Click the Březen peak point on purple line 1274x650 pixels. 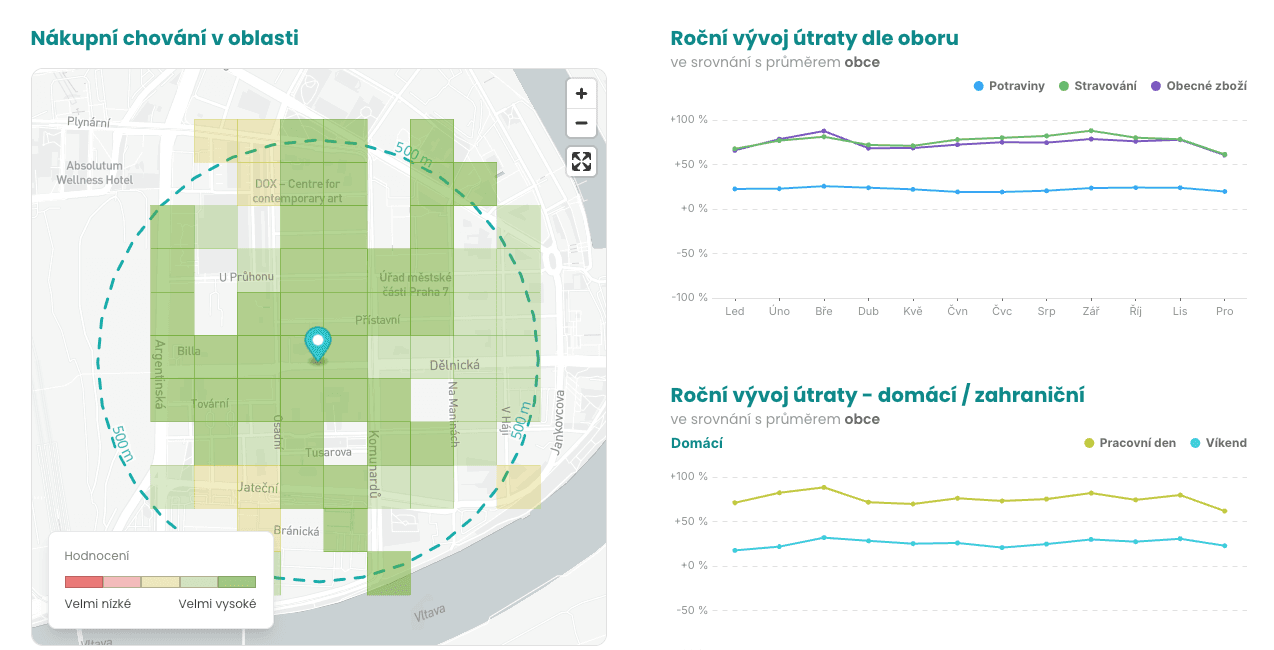824,131
